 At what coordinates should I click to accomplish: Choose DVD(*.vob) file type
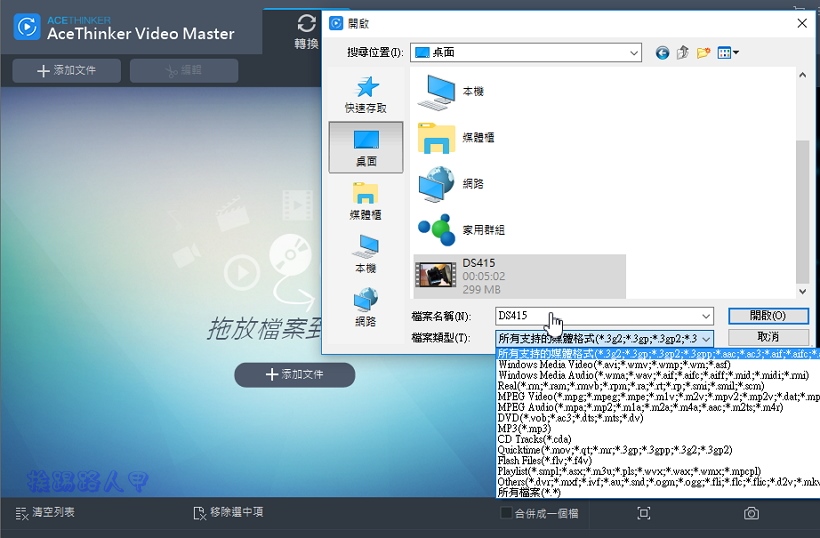tap(658, 418)
